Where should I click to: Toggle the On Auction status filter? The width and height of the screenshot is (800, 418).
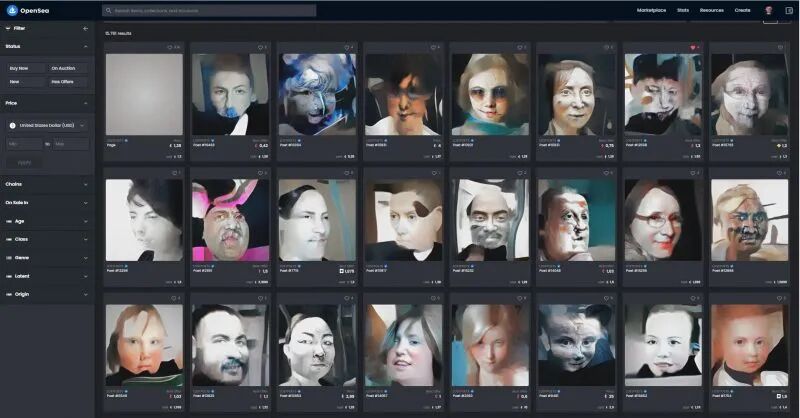click(68, 68)
